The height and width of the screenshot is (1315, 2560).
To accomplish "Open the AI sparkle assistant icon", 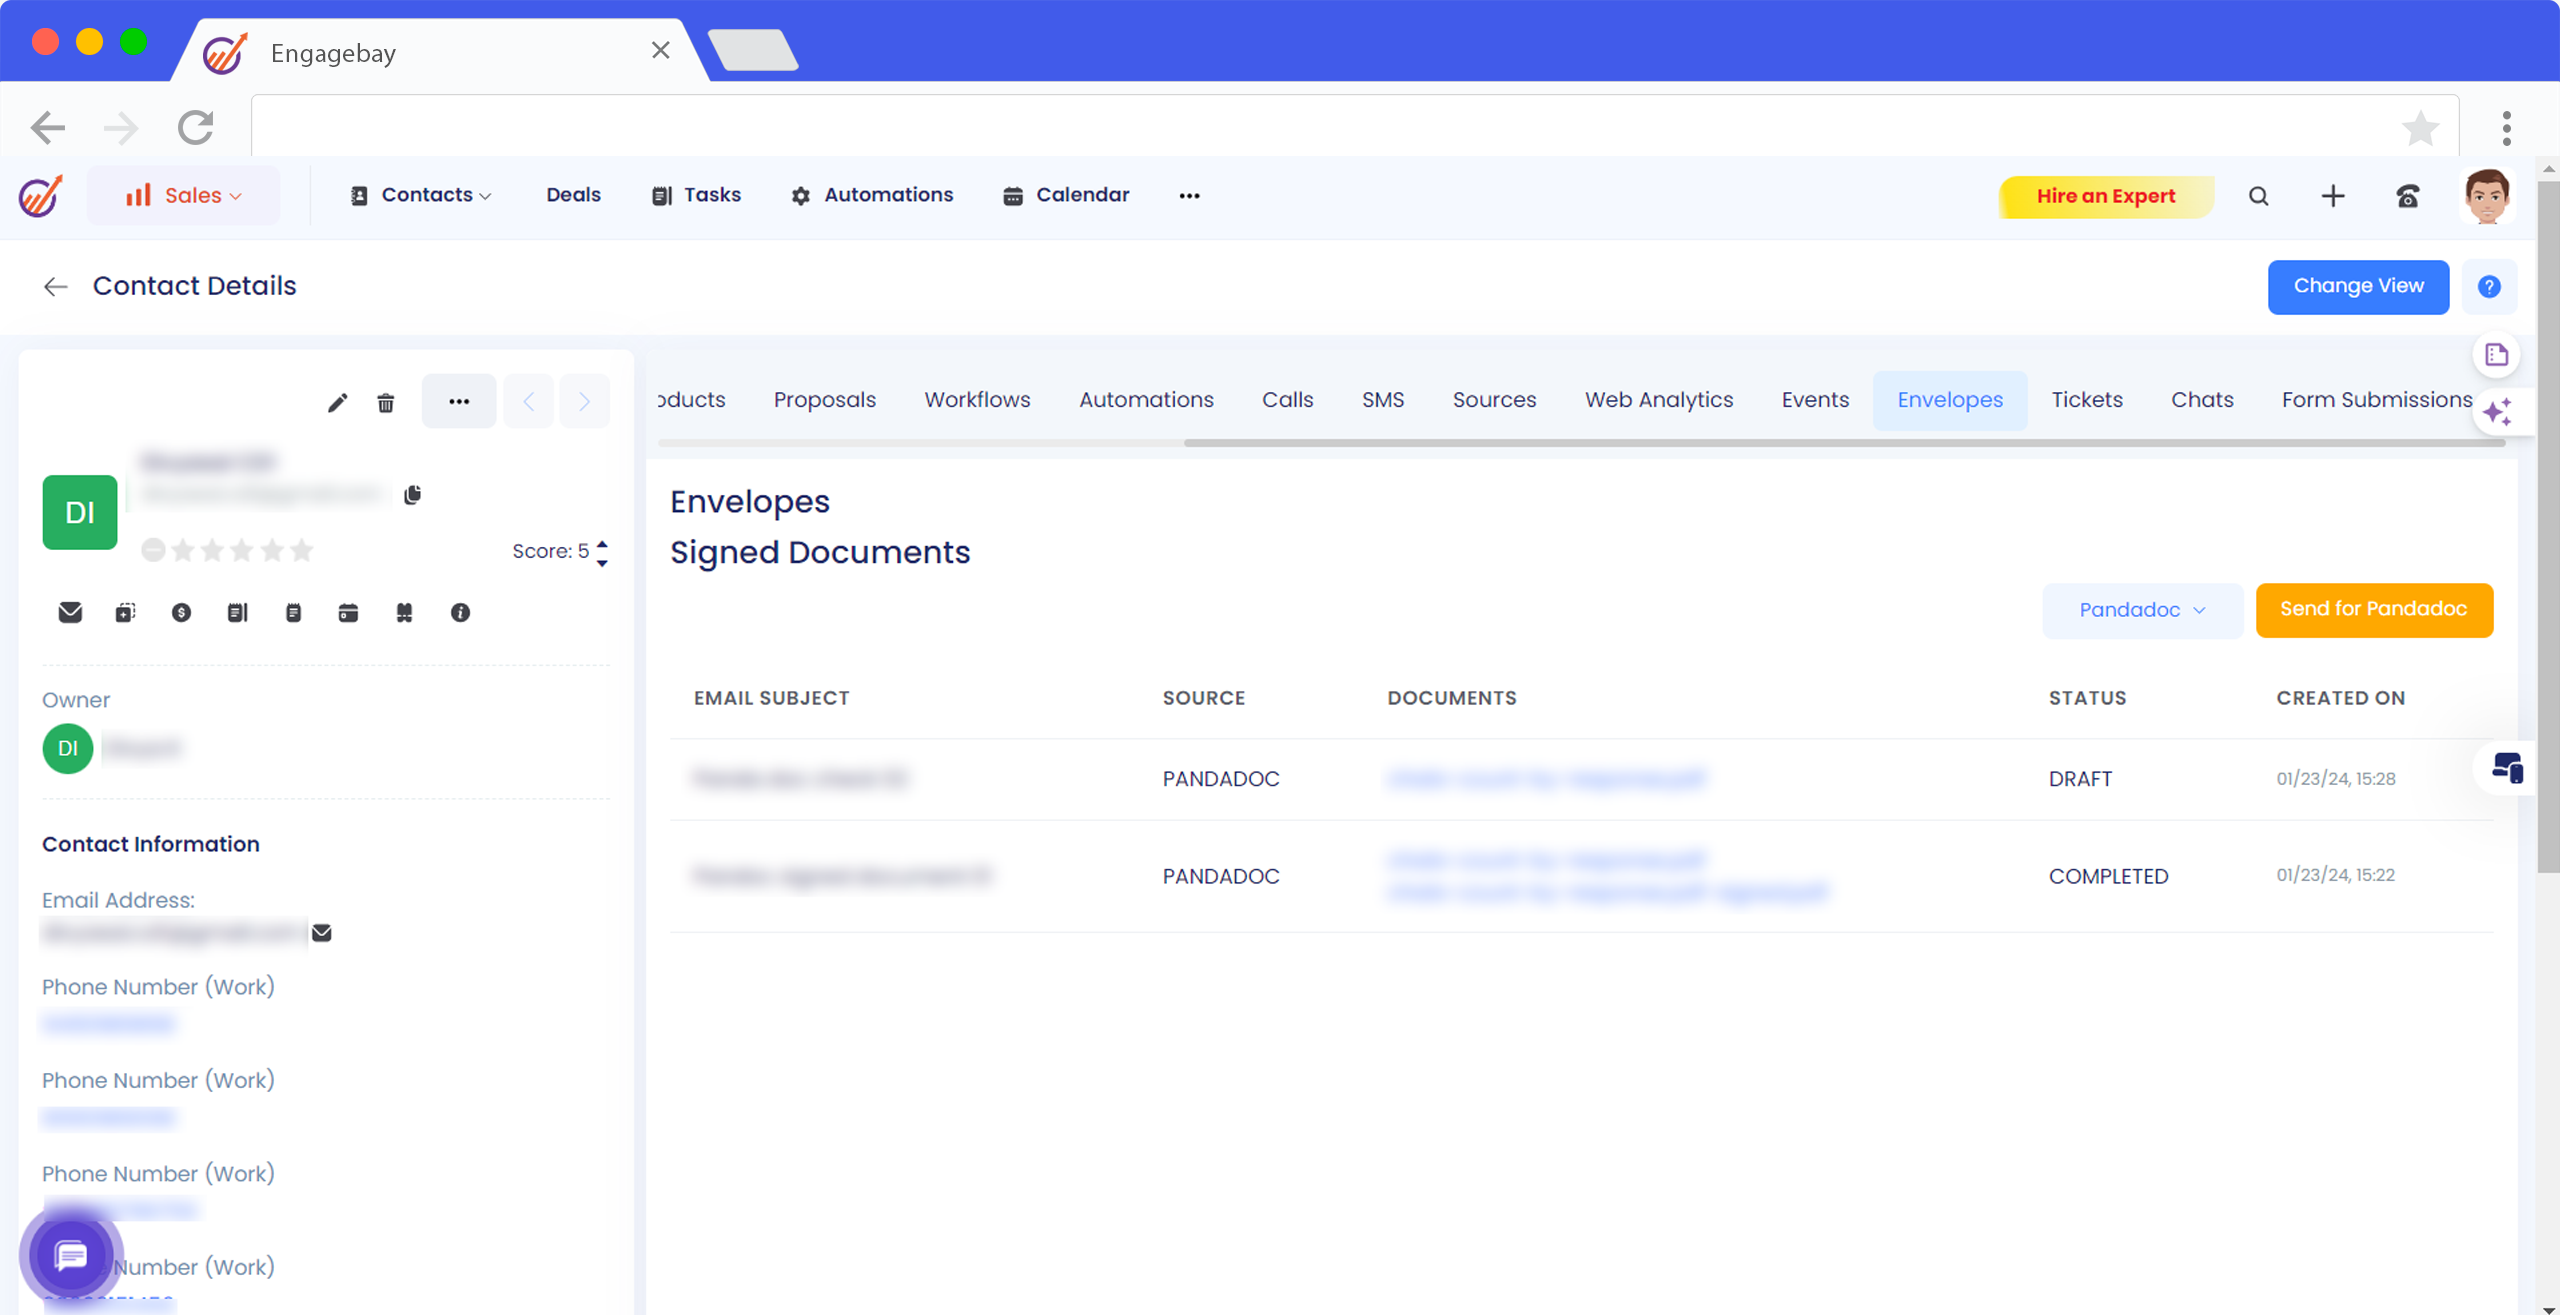I will pos(2497,412).
